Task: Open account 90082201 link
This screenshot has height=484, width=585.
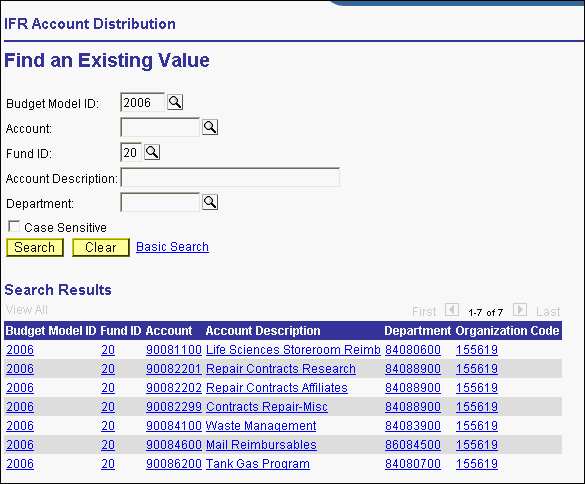Action: (174, 369)
